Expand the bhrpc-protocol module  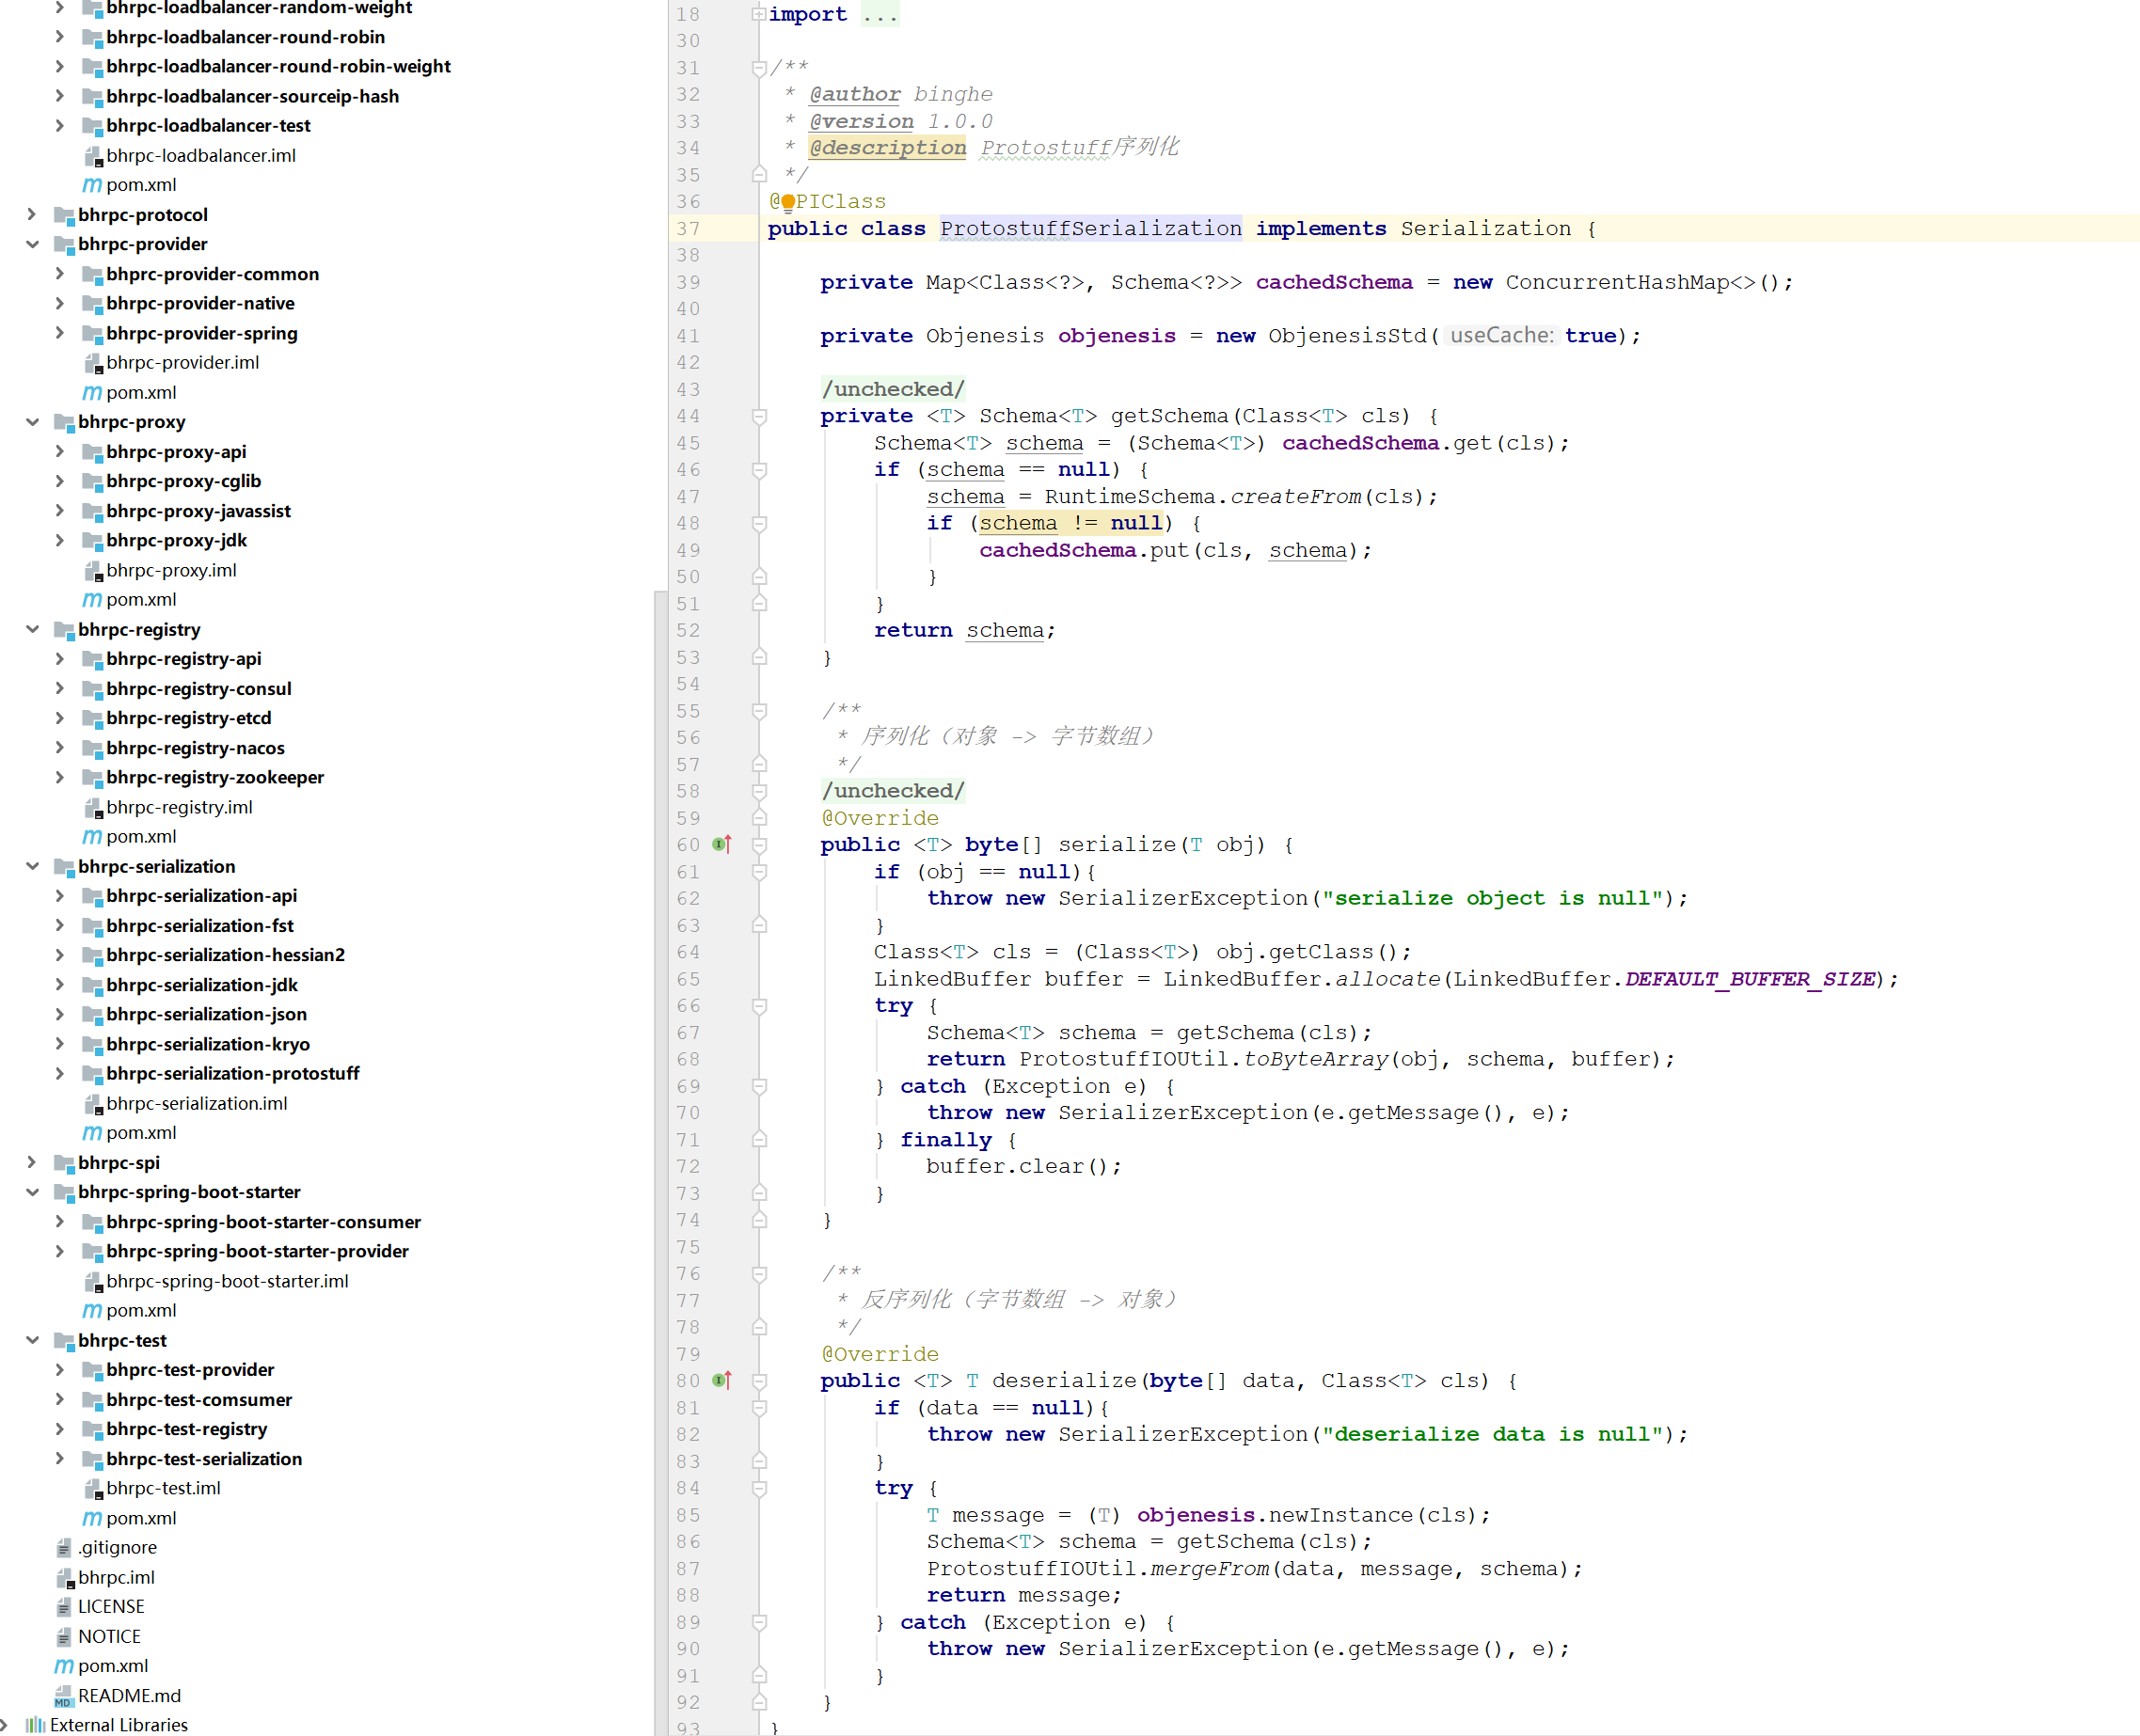[x=32, y=215]
